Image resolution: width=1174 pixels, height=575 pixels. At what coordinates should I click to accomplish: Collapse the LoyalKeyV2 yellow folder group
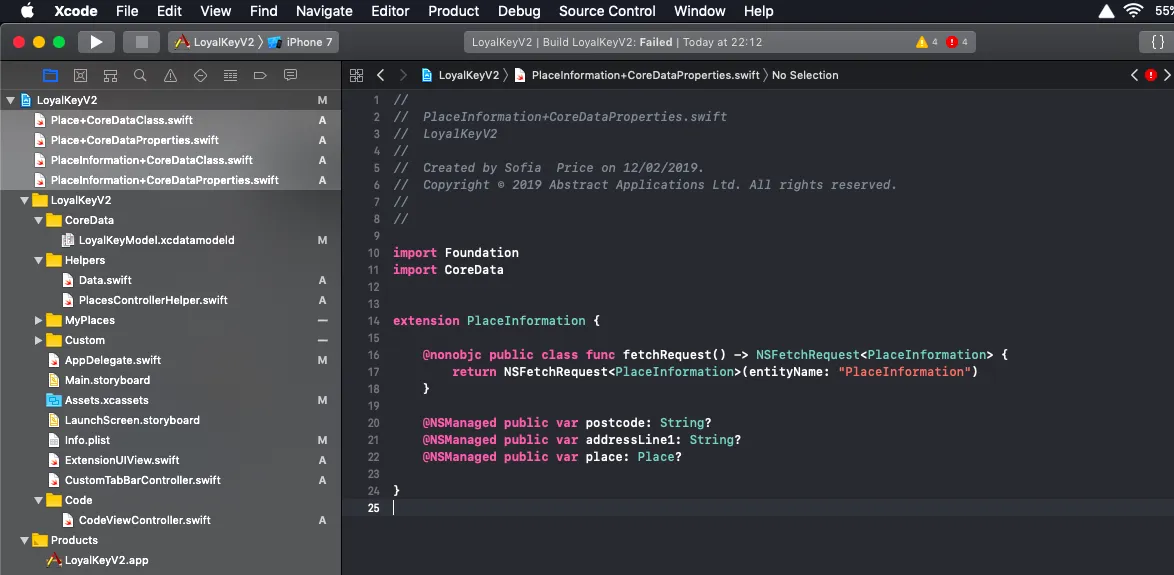(25, 201)
